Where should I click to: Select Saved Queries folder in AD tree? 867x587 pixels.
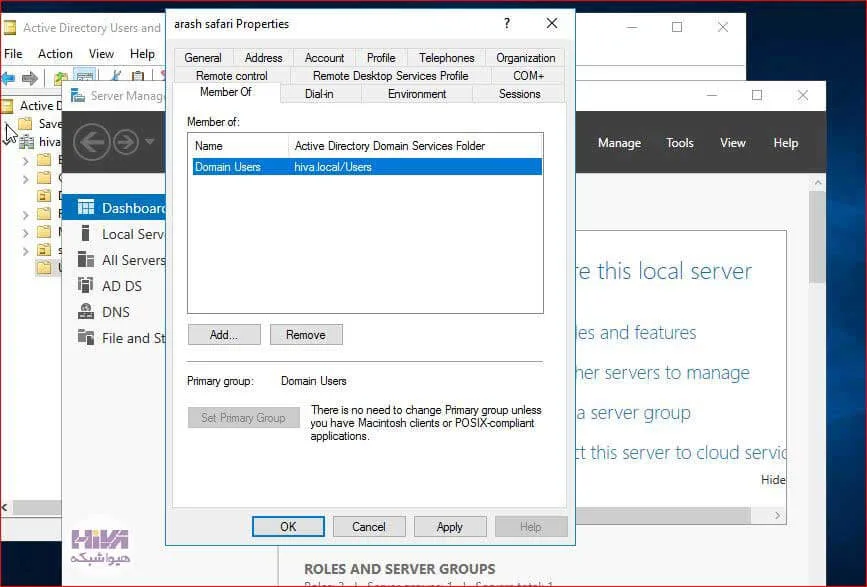(x=40, y=123)
